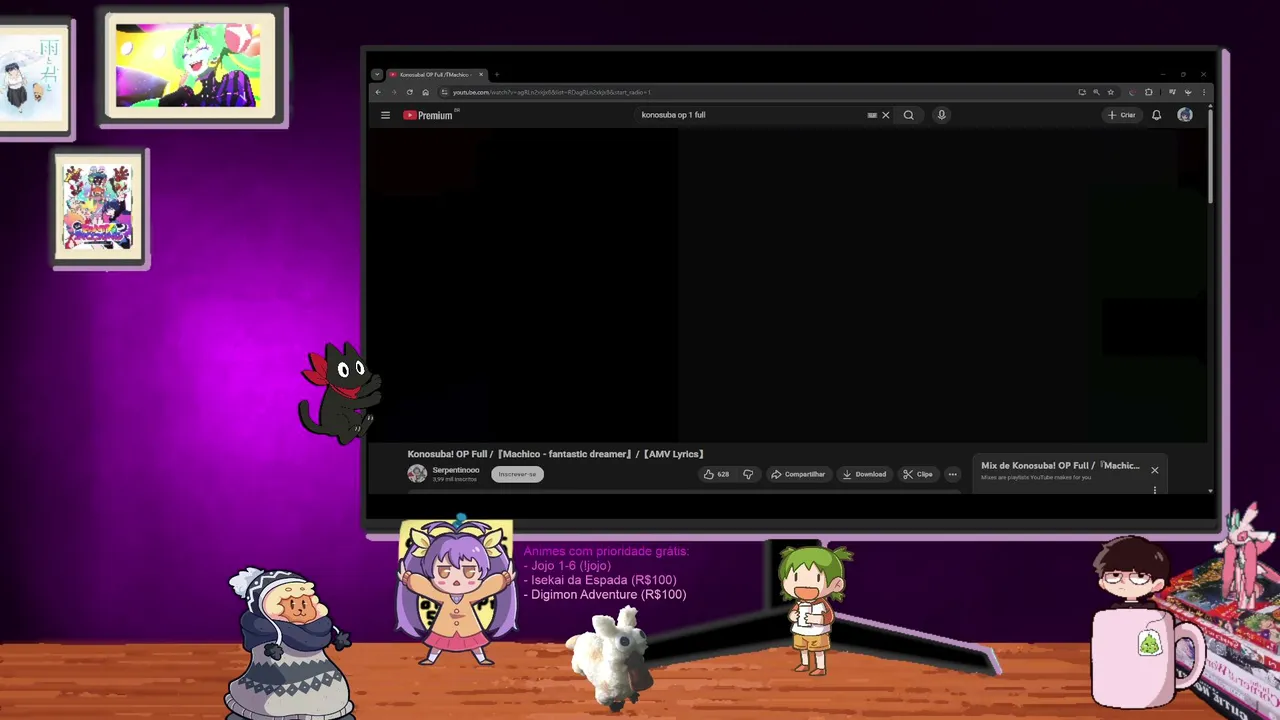This screenshot has width=1280, height=720.
Task: Open the Serpentinooo channel name link
Action: coord(456,470)
